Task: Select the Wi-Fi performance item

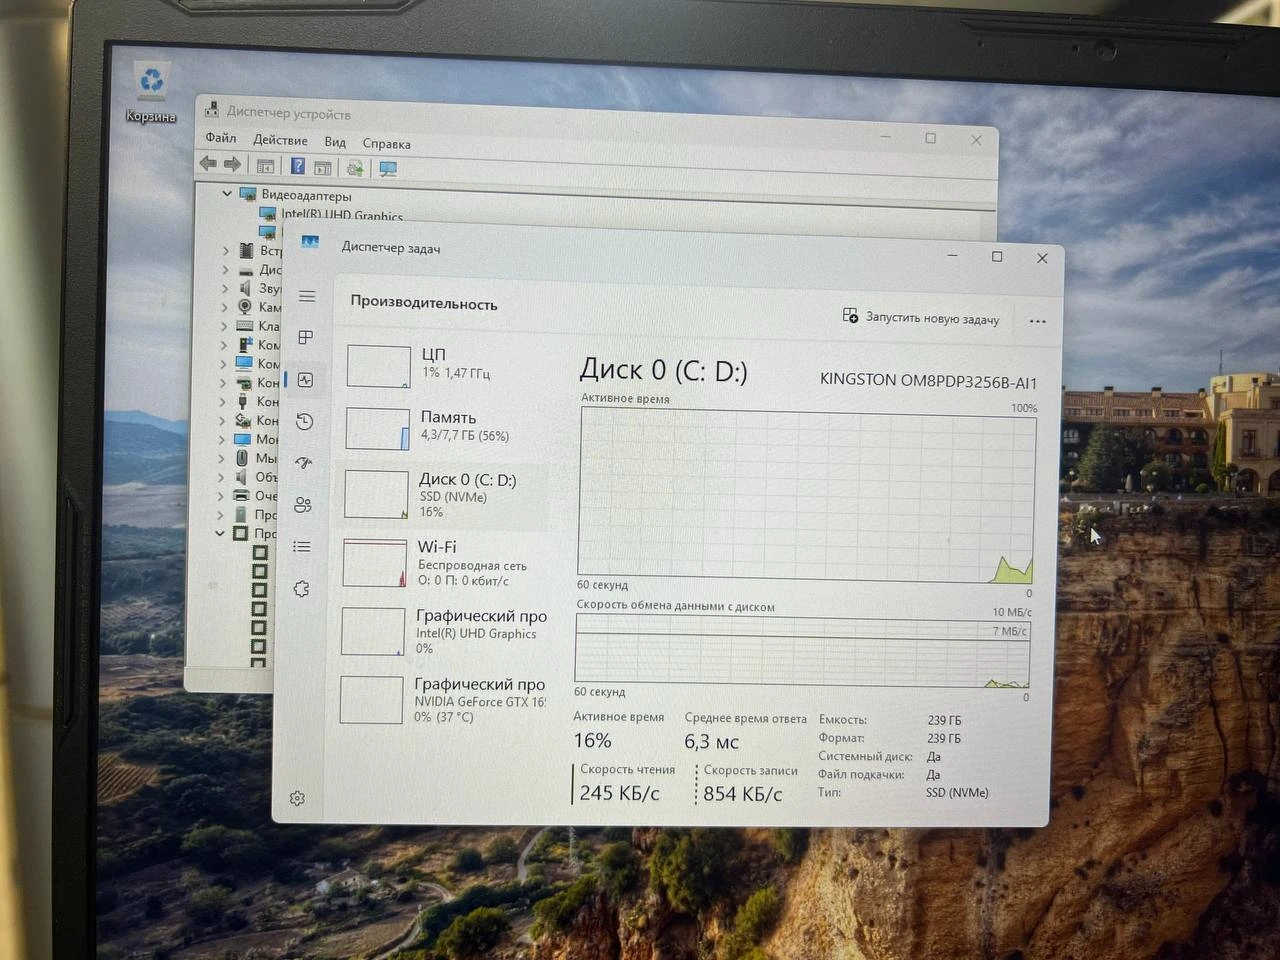Action: point(445,563)
